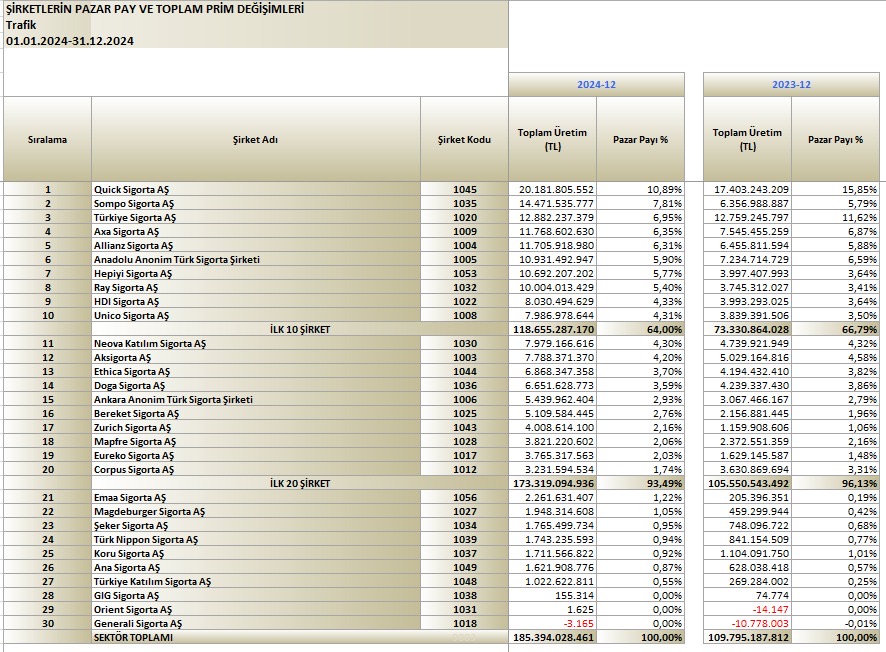Image resolution: width=886 pixels, height=652 pixels.
Task: Select the top-10 total '118.655.287.170'
Action: pyautogui.click(x=553, y=329)
